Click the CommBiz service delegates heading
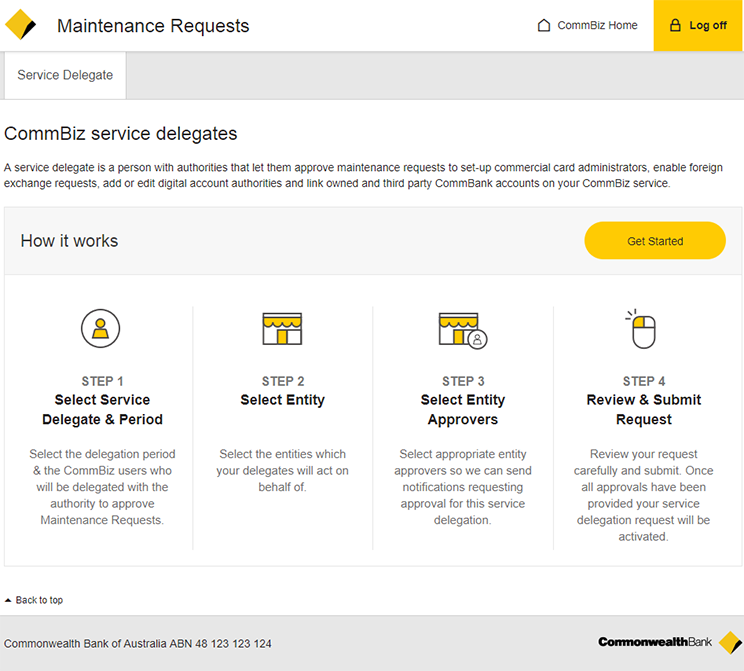Image resolution: width=744 pixels, height=671 pixels. click(121, 134)
